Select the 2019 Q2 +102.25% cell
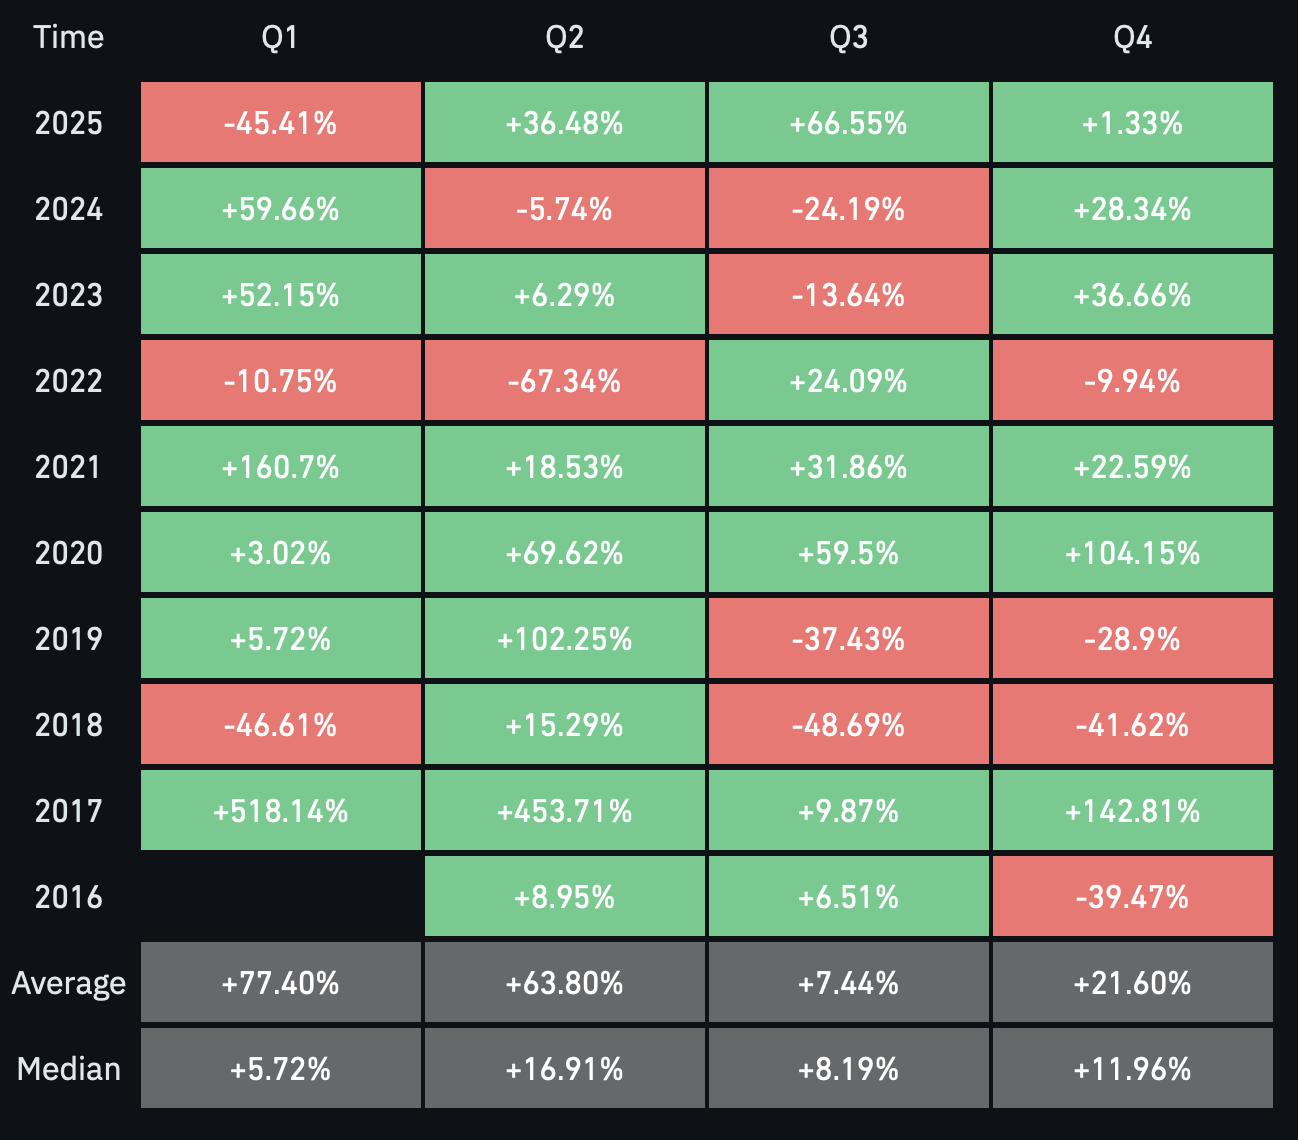This screenshot has height=1140, width=1298. click(564, 639)
